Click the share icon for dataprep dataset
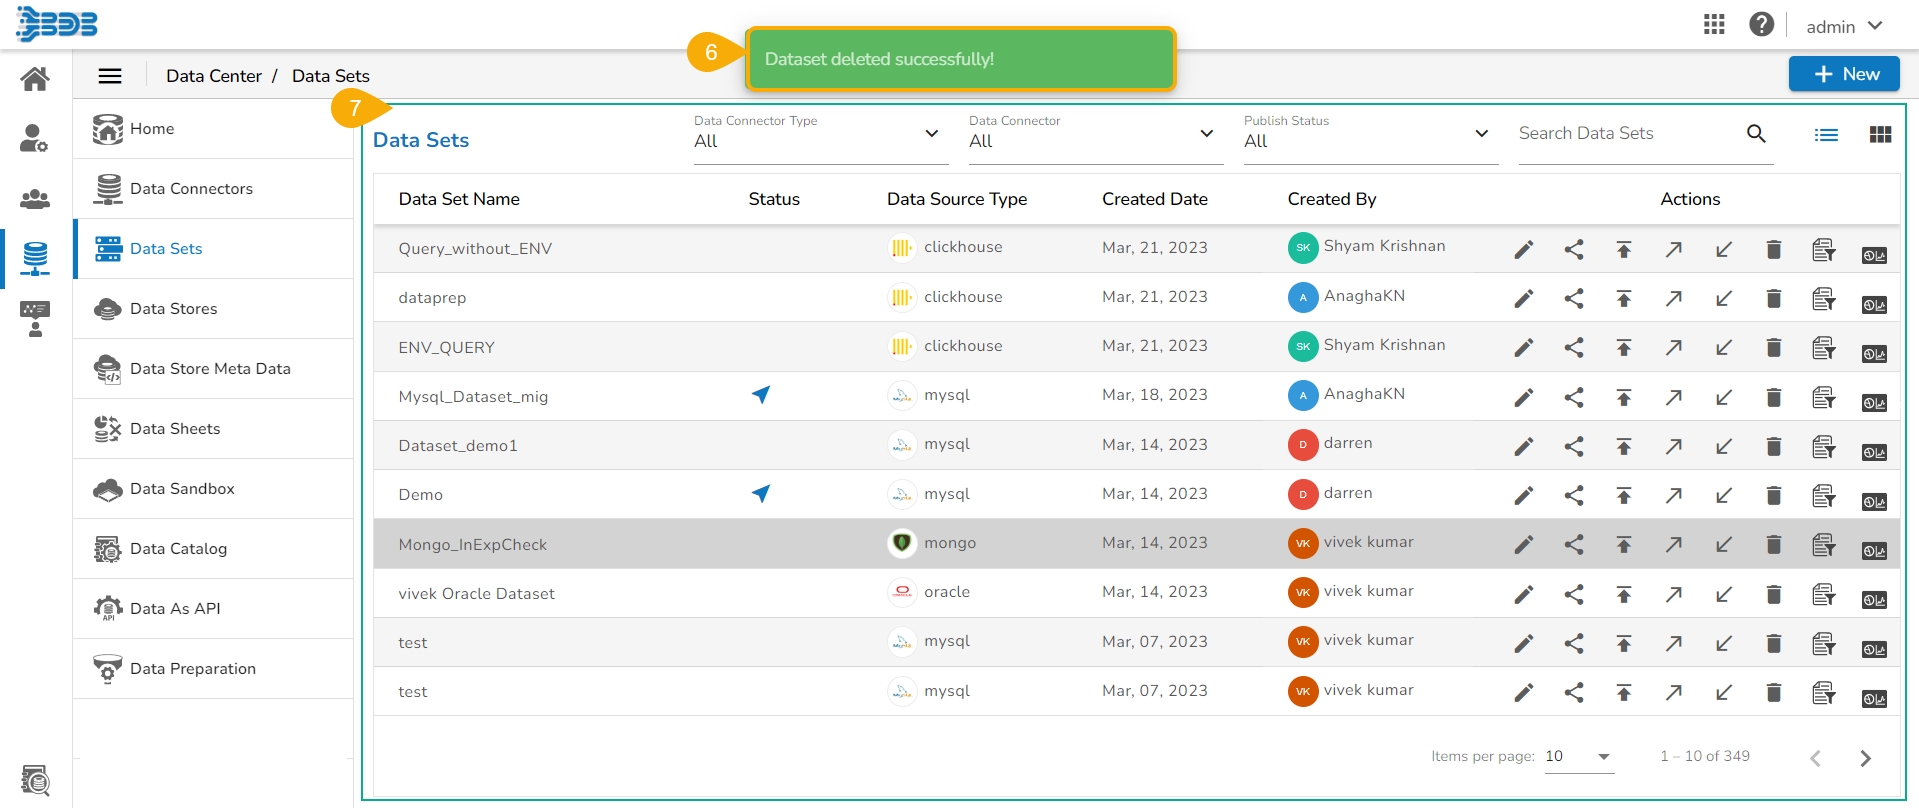Viewport: 1919px width, 808px height. click(1573, 298)
